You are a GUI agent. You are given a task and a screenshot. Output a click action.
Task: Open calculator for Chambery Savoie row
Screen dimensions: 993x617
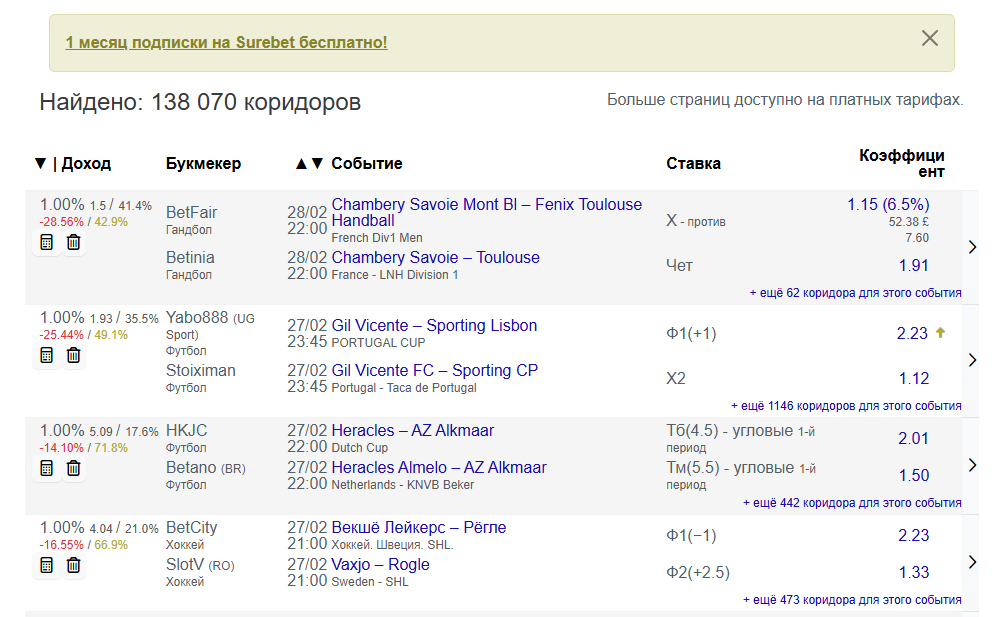47,243
